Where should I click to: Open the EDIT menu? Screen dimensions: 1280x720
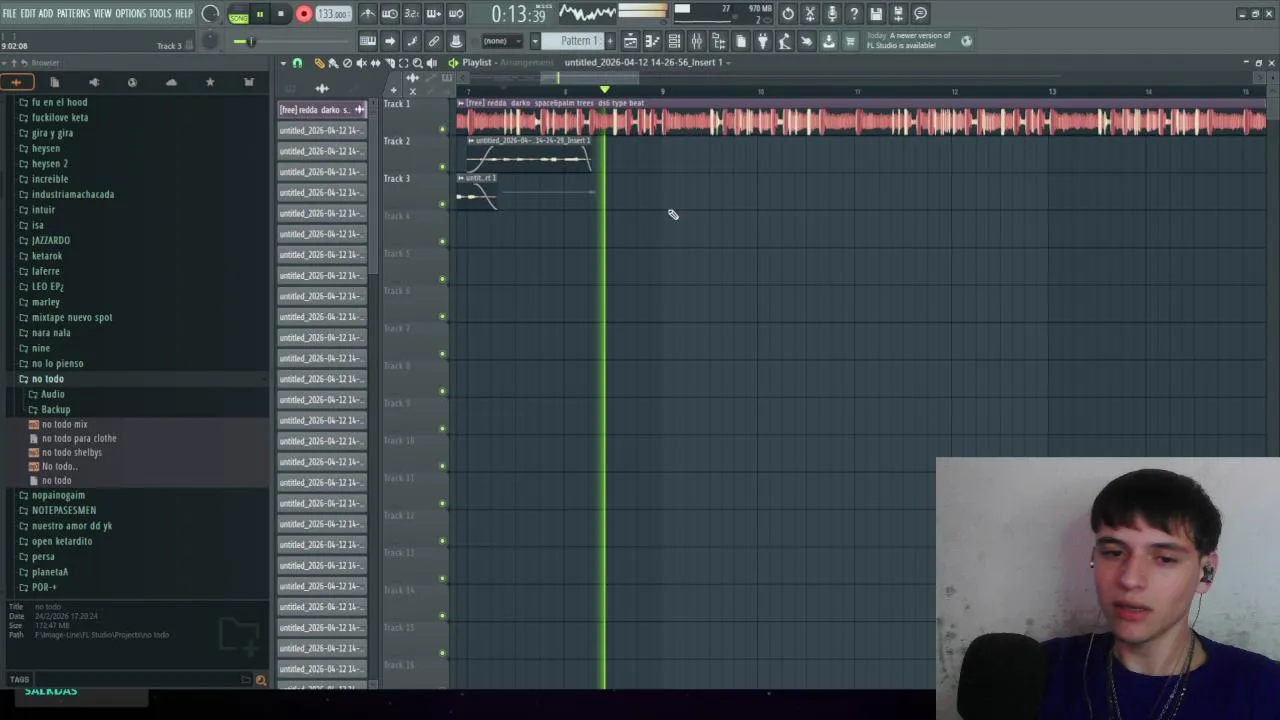pos(28,14)
